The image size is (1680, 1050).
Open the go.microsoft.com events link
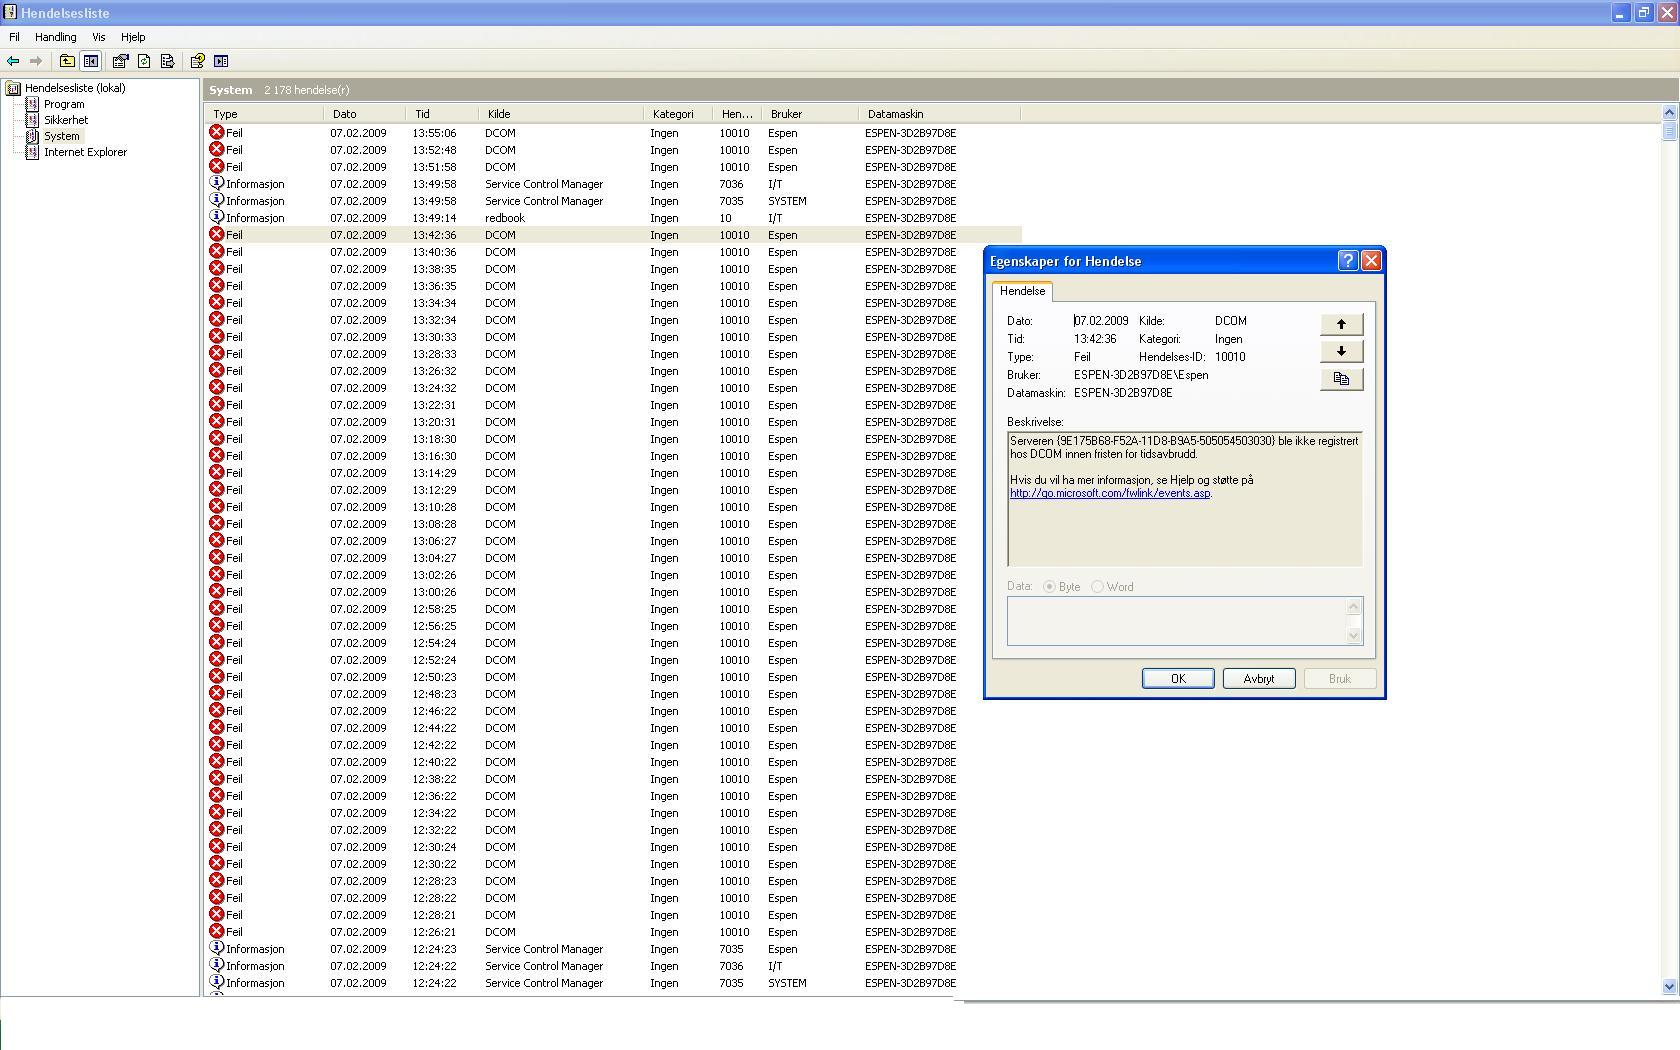coord(1109,493)
